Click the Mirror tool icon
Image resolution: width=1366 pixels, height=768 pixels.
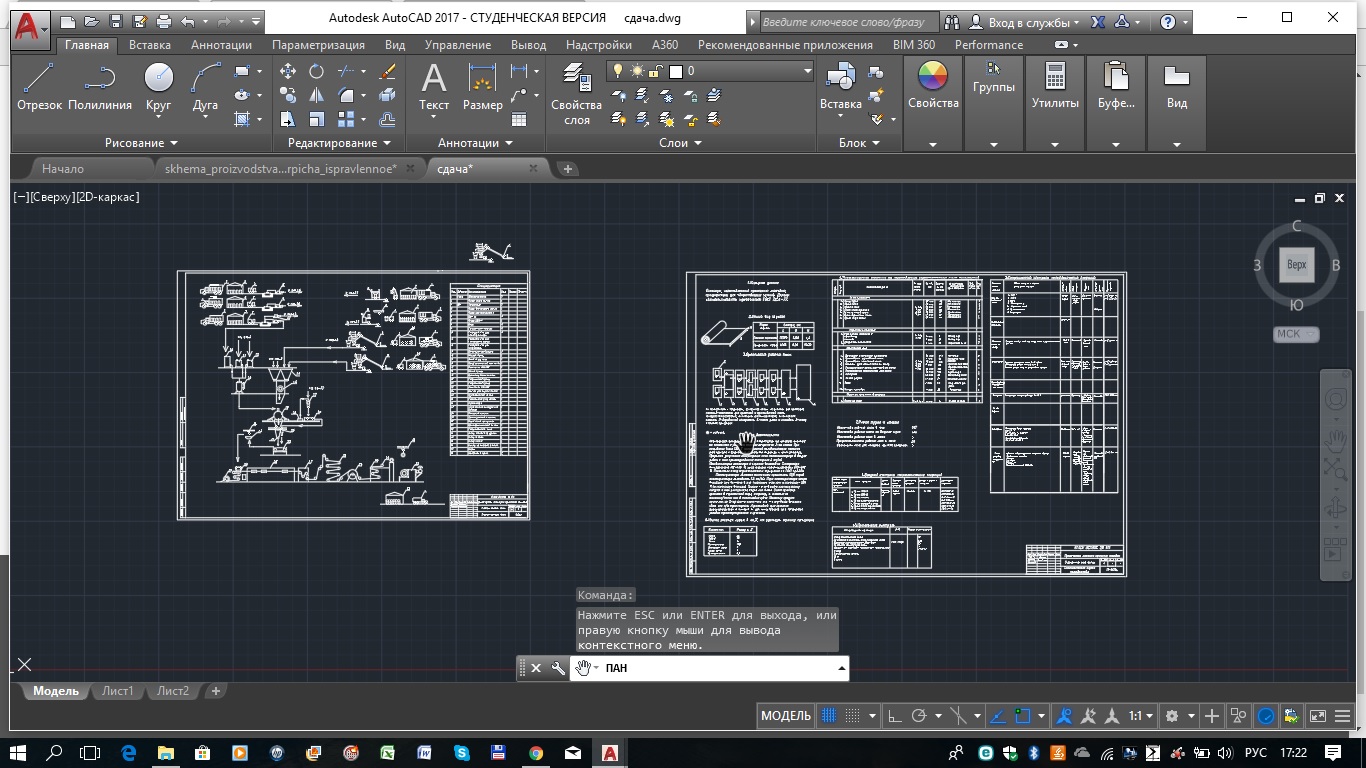(316, 95)
